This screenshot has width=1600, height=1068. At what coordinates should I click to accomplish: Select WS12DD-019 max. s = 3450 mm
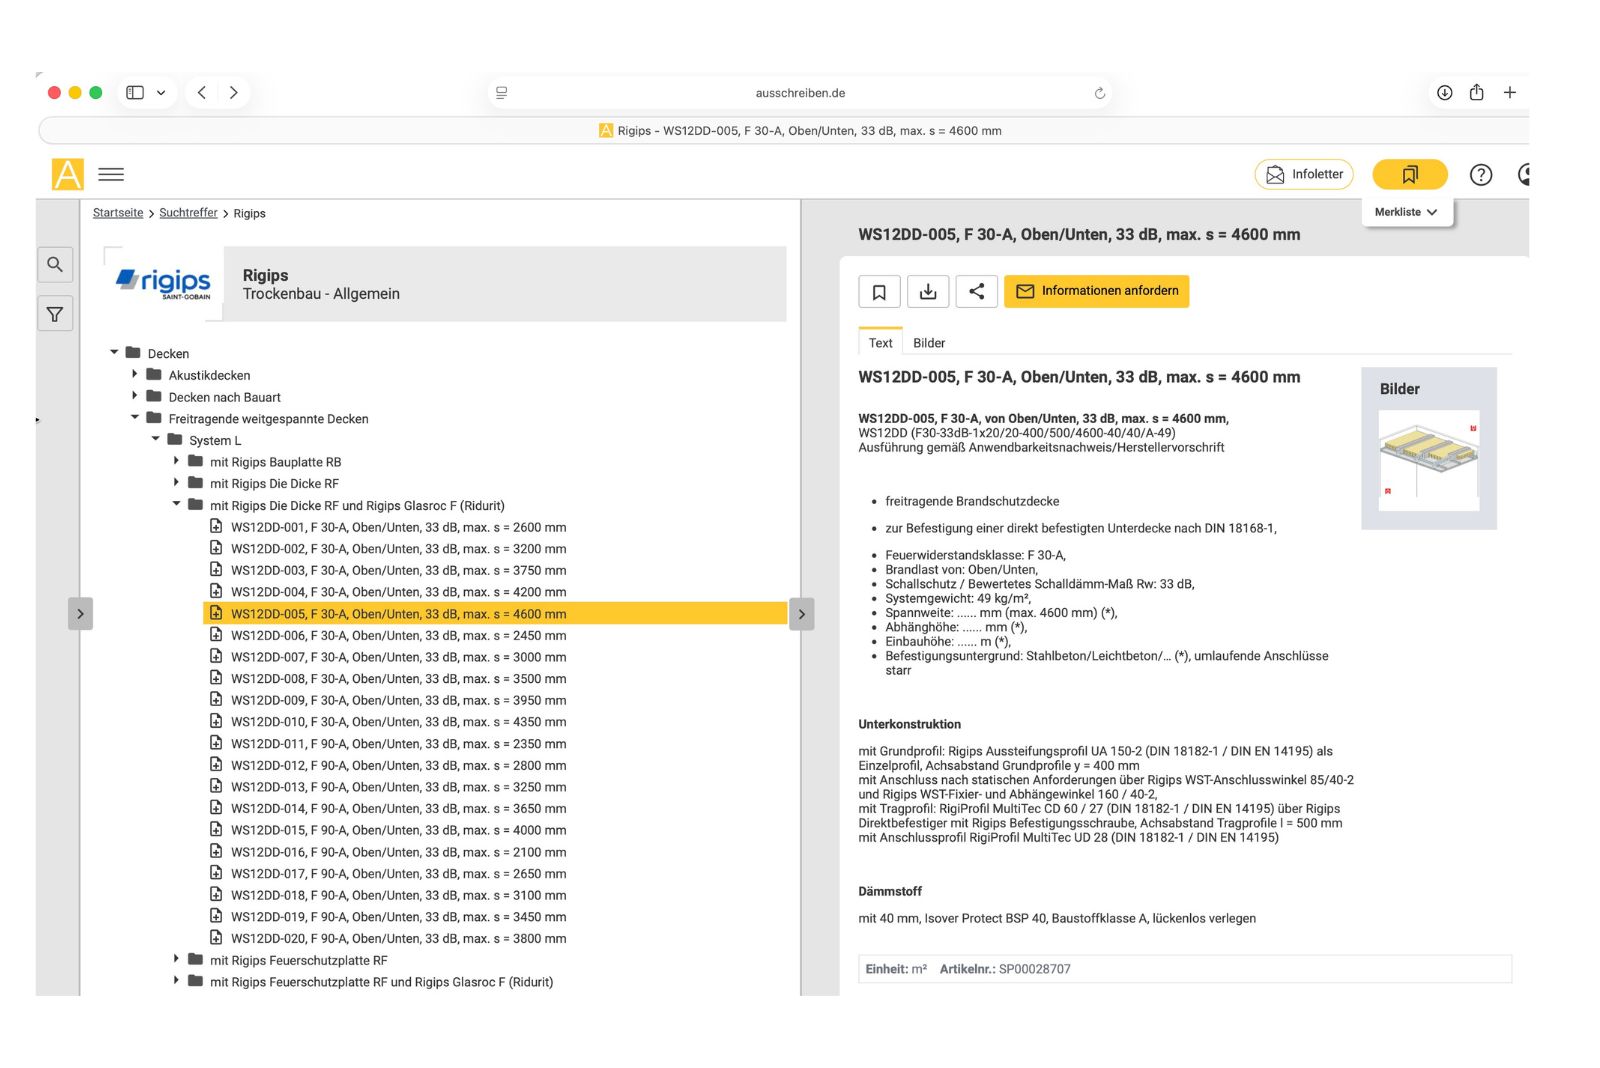[398, 917]
